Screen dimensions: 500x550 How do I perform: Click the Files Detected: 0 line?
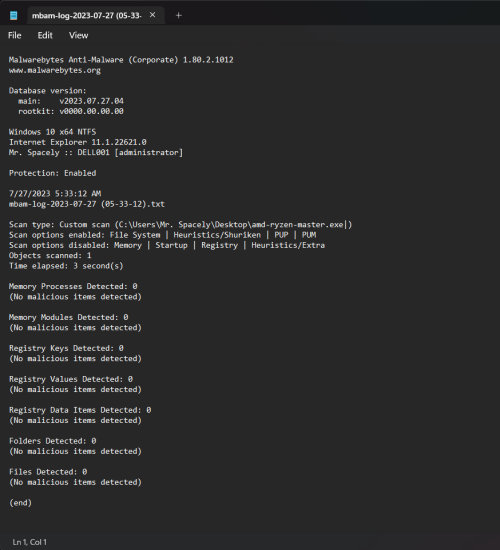click(x=48, y=472)
